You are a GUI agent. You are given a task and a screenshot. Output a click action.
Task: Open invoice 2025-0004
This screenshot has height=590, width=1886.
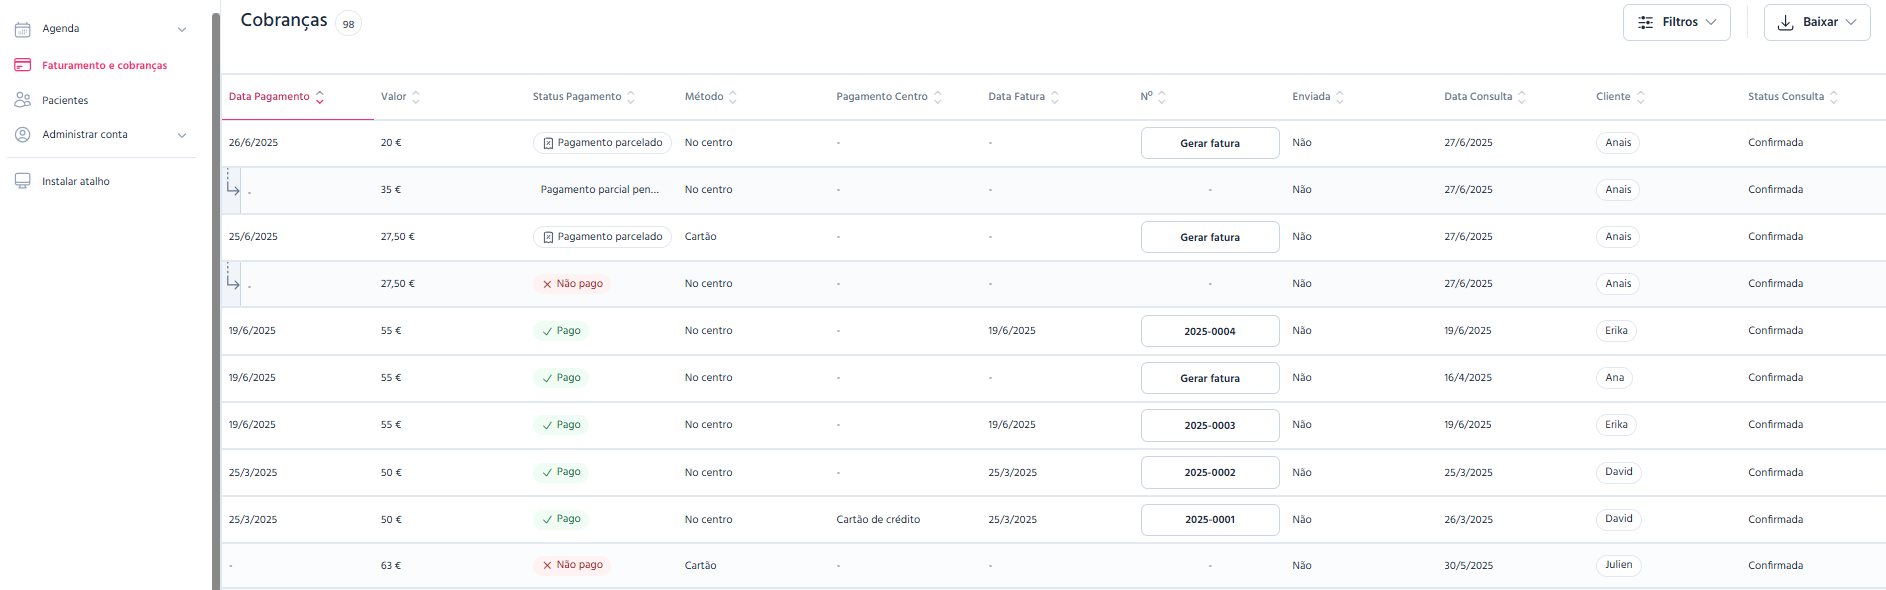point(1210,331)
